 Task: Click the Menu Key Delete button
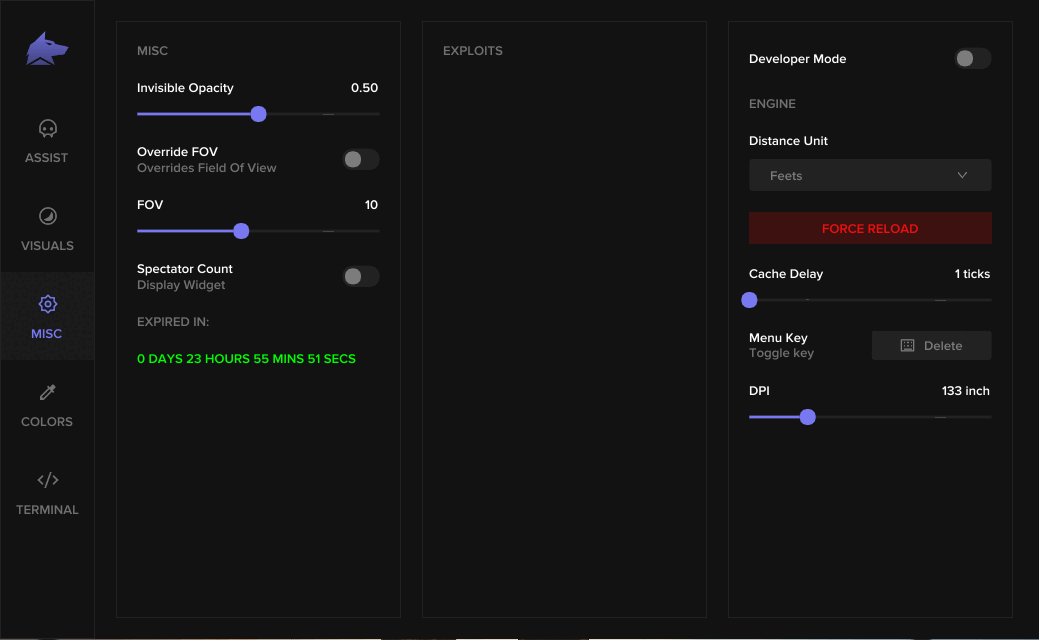pyautogui.click(x=931, y=346)
